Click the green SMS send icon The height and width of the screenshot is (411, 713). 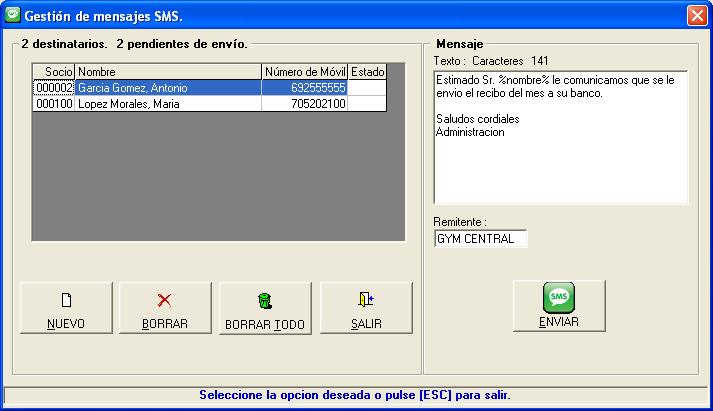pyautogui.click(x=558, y=297)
